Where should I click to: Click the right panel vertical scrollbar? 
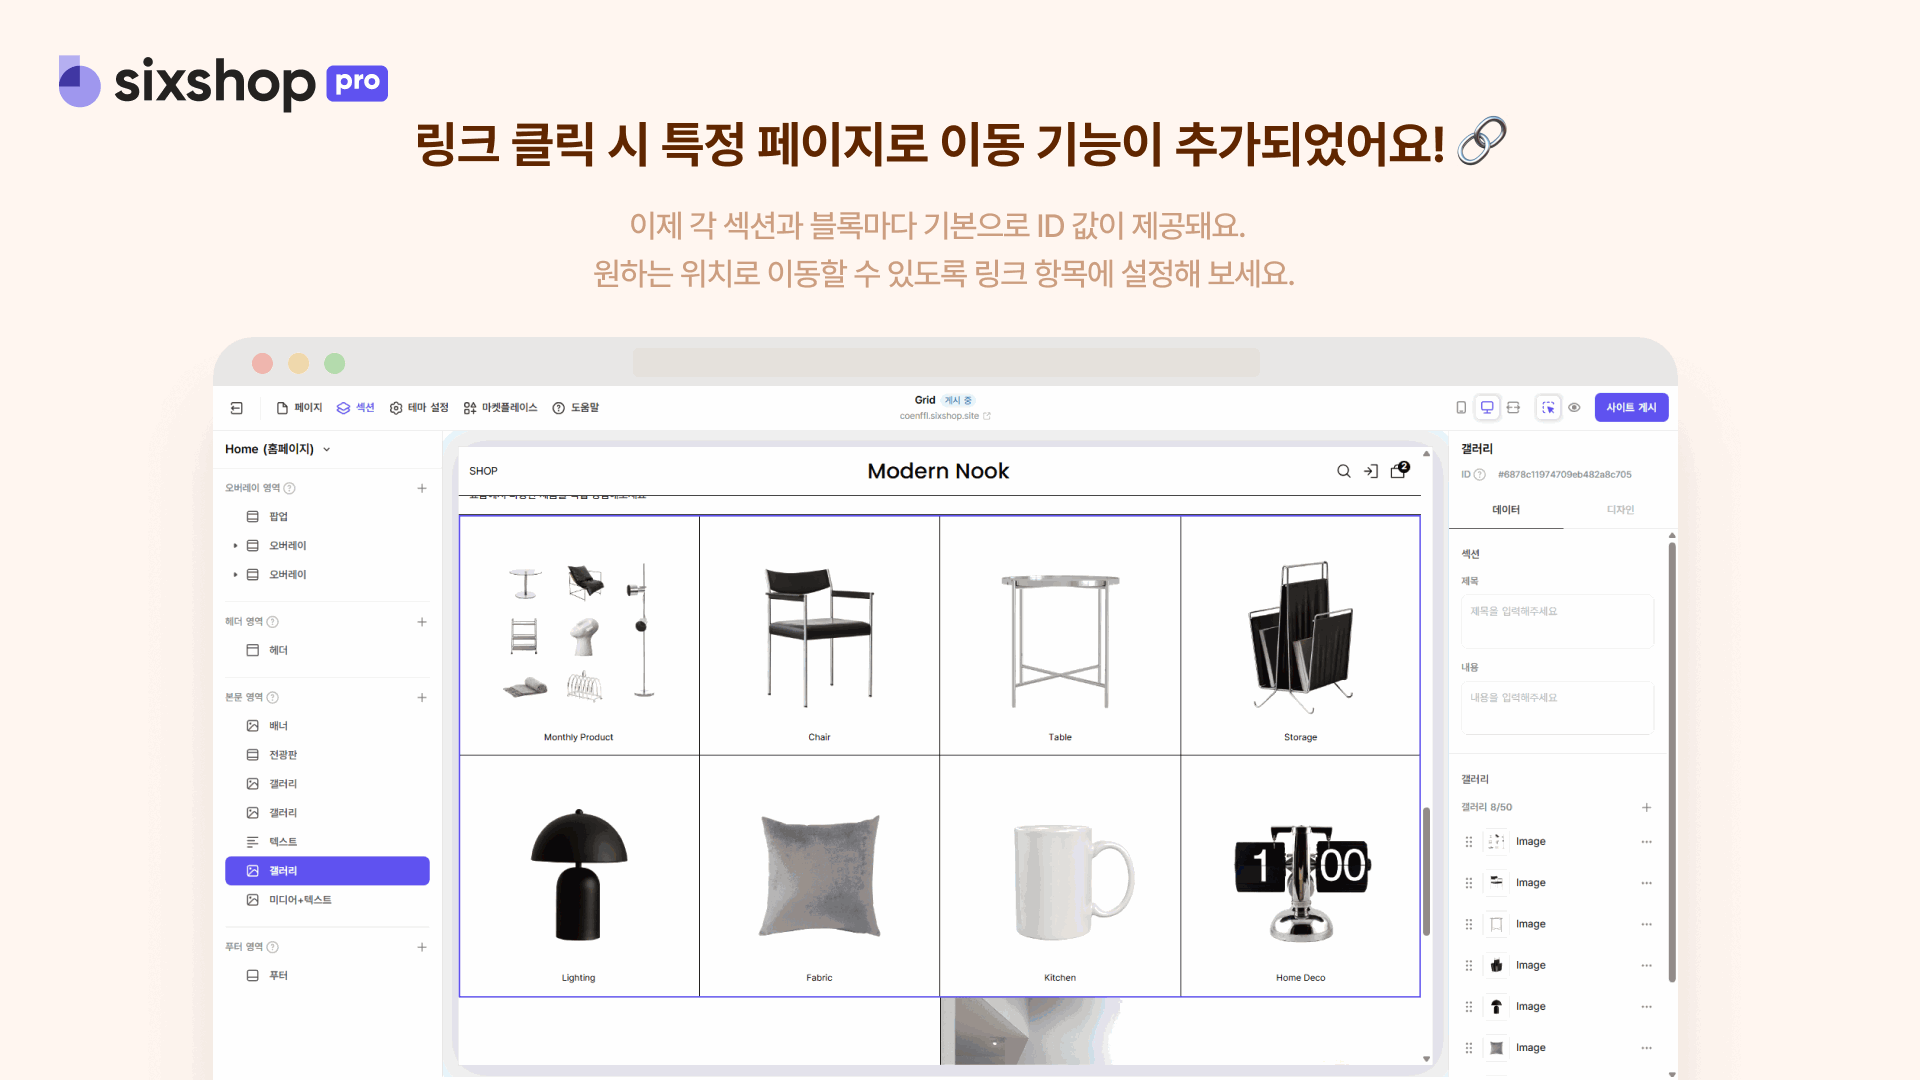click(x=1671, y=760)
